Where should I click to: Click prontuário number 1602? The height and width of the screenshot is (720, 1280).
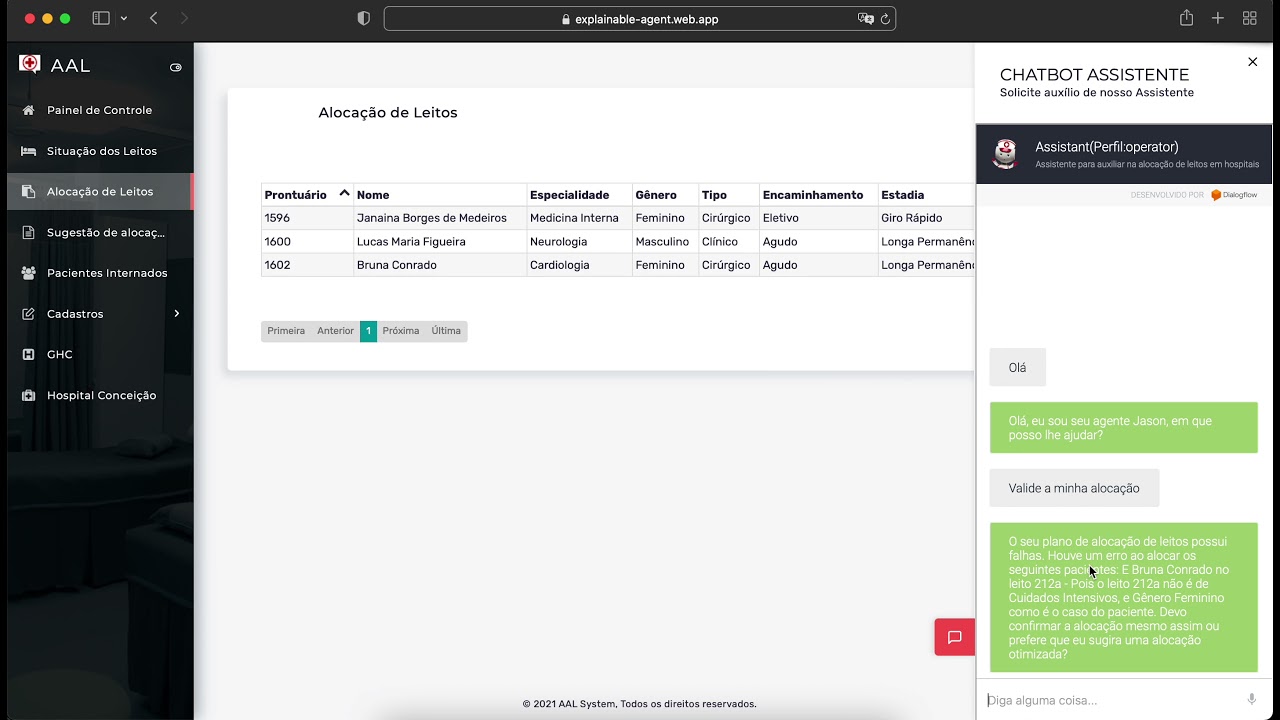pos(277,265)
